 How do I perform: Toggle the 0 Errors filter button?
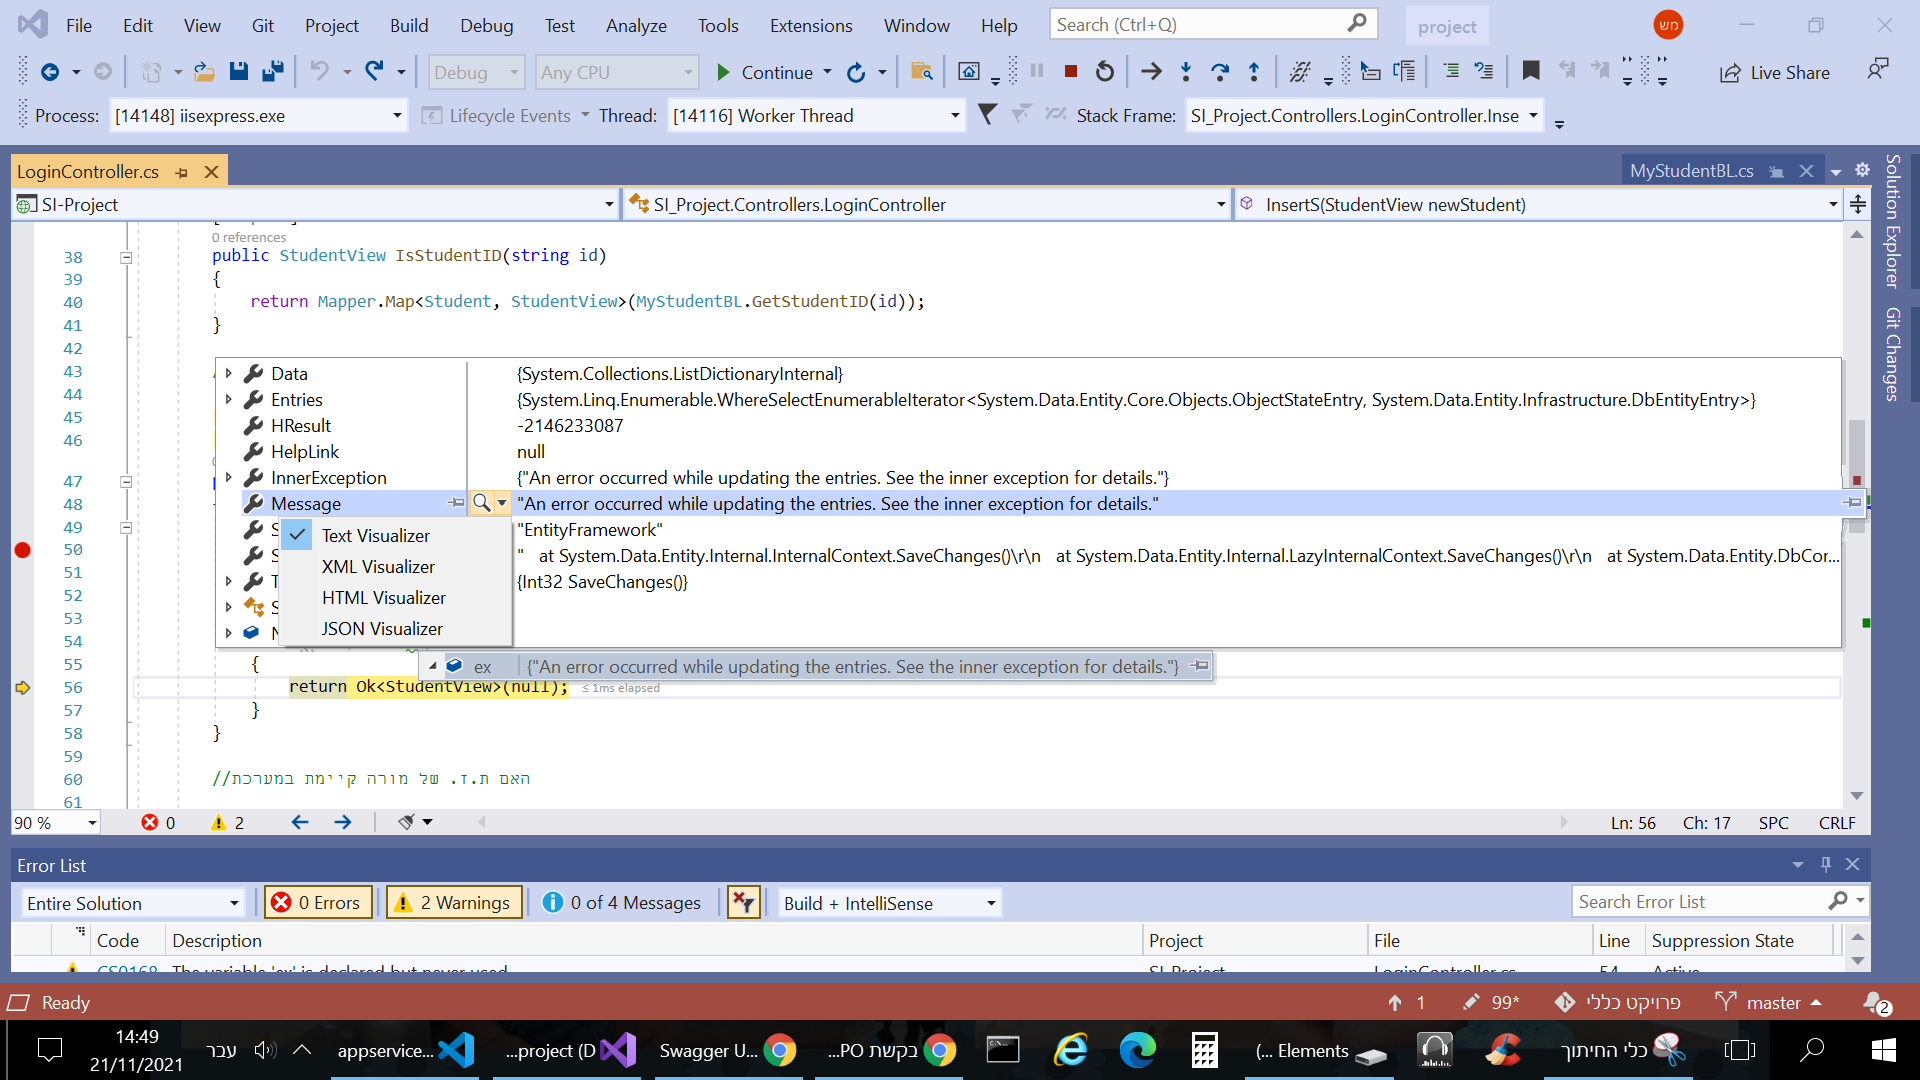click(318, 903)
